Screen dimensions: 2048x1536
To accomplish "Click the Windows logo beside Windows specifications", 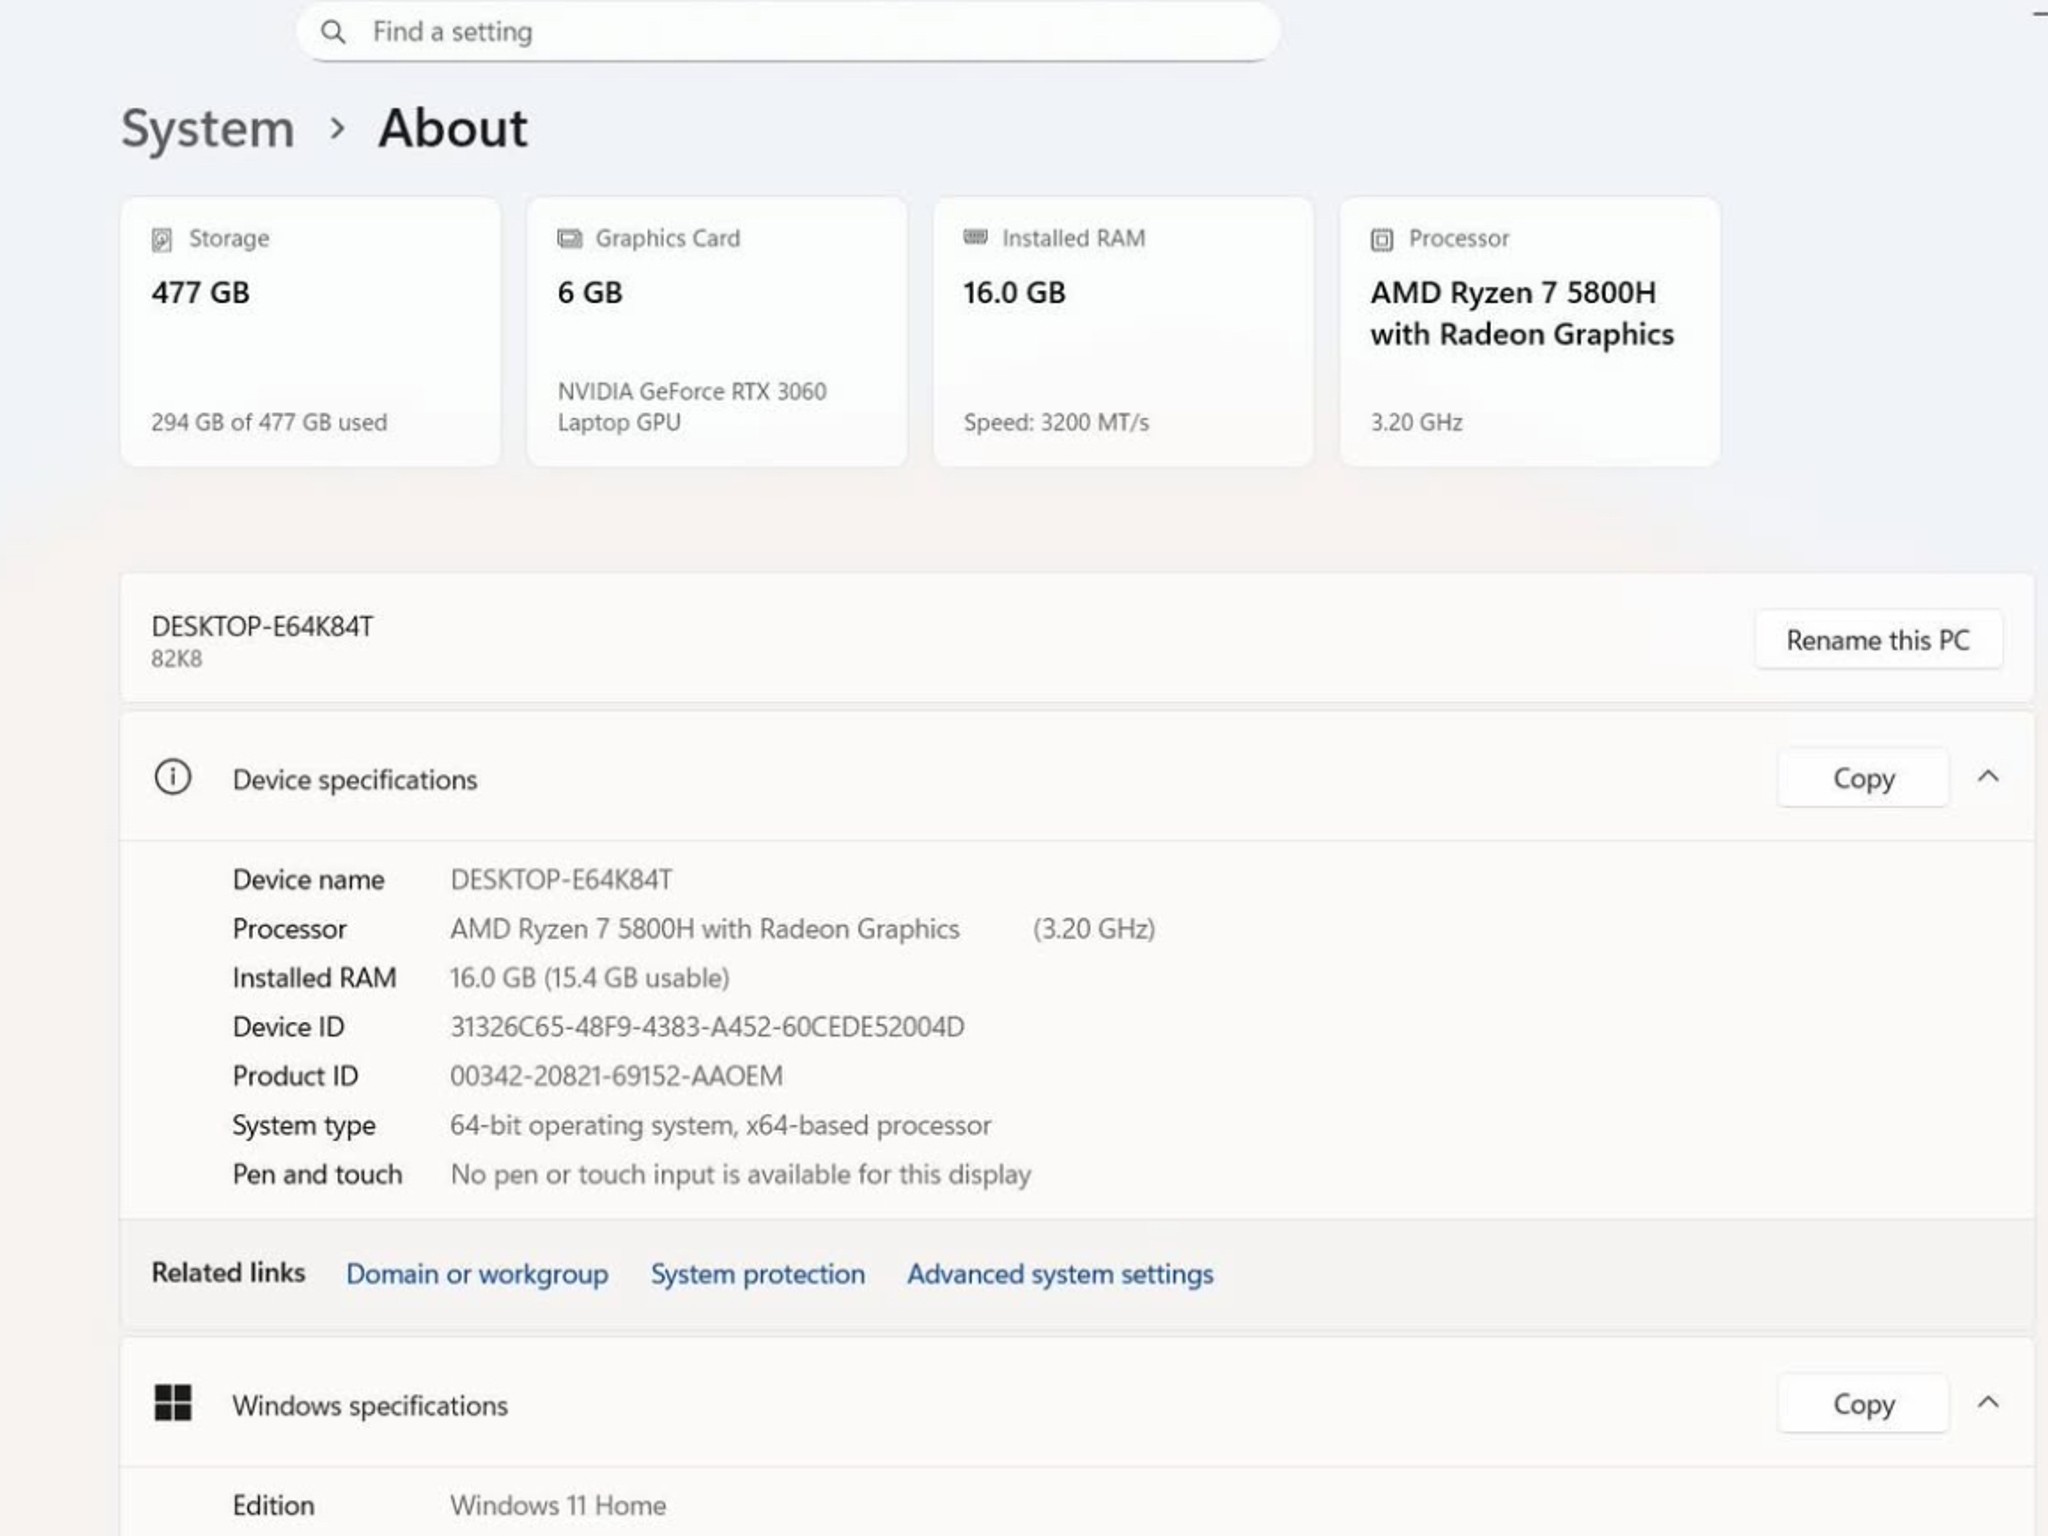I will click(172, 1402).
